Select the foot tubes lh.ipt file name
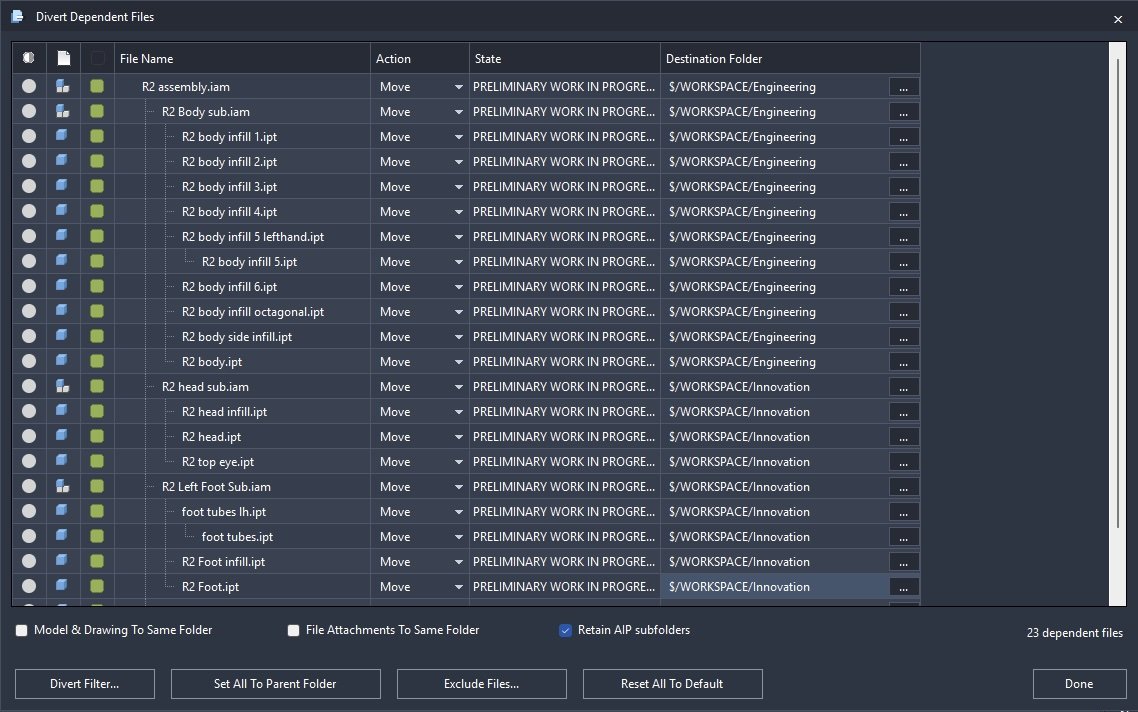 tap(224, 512)
